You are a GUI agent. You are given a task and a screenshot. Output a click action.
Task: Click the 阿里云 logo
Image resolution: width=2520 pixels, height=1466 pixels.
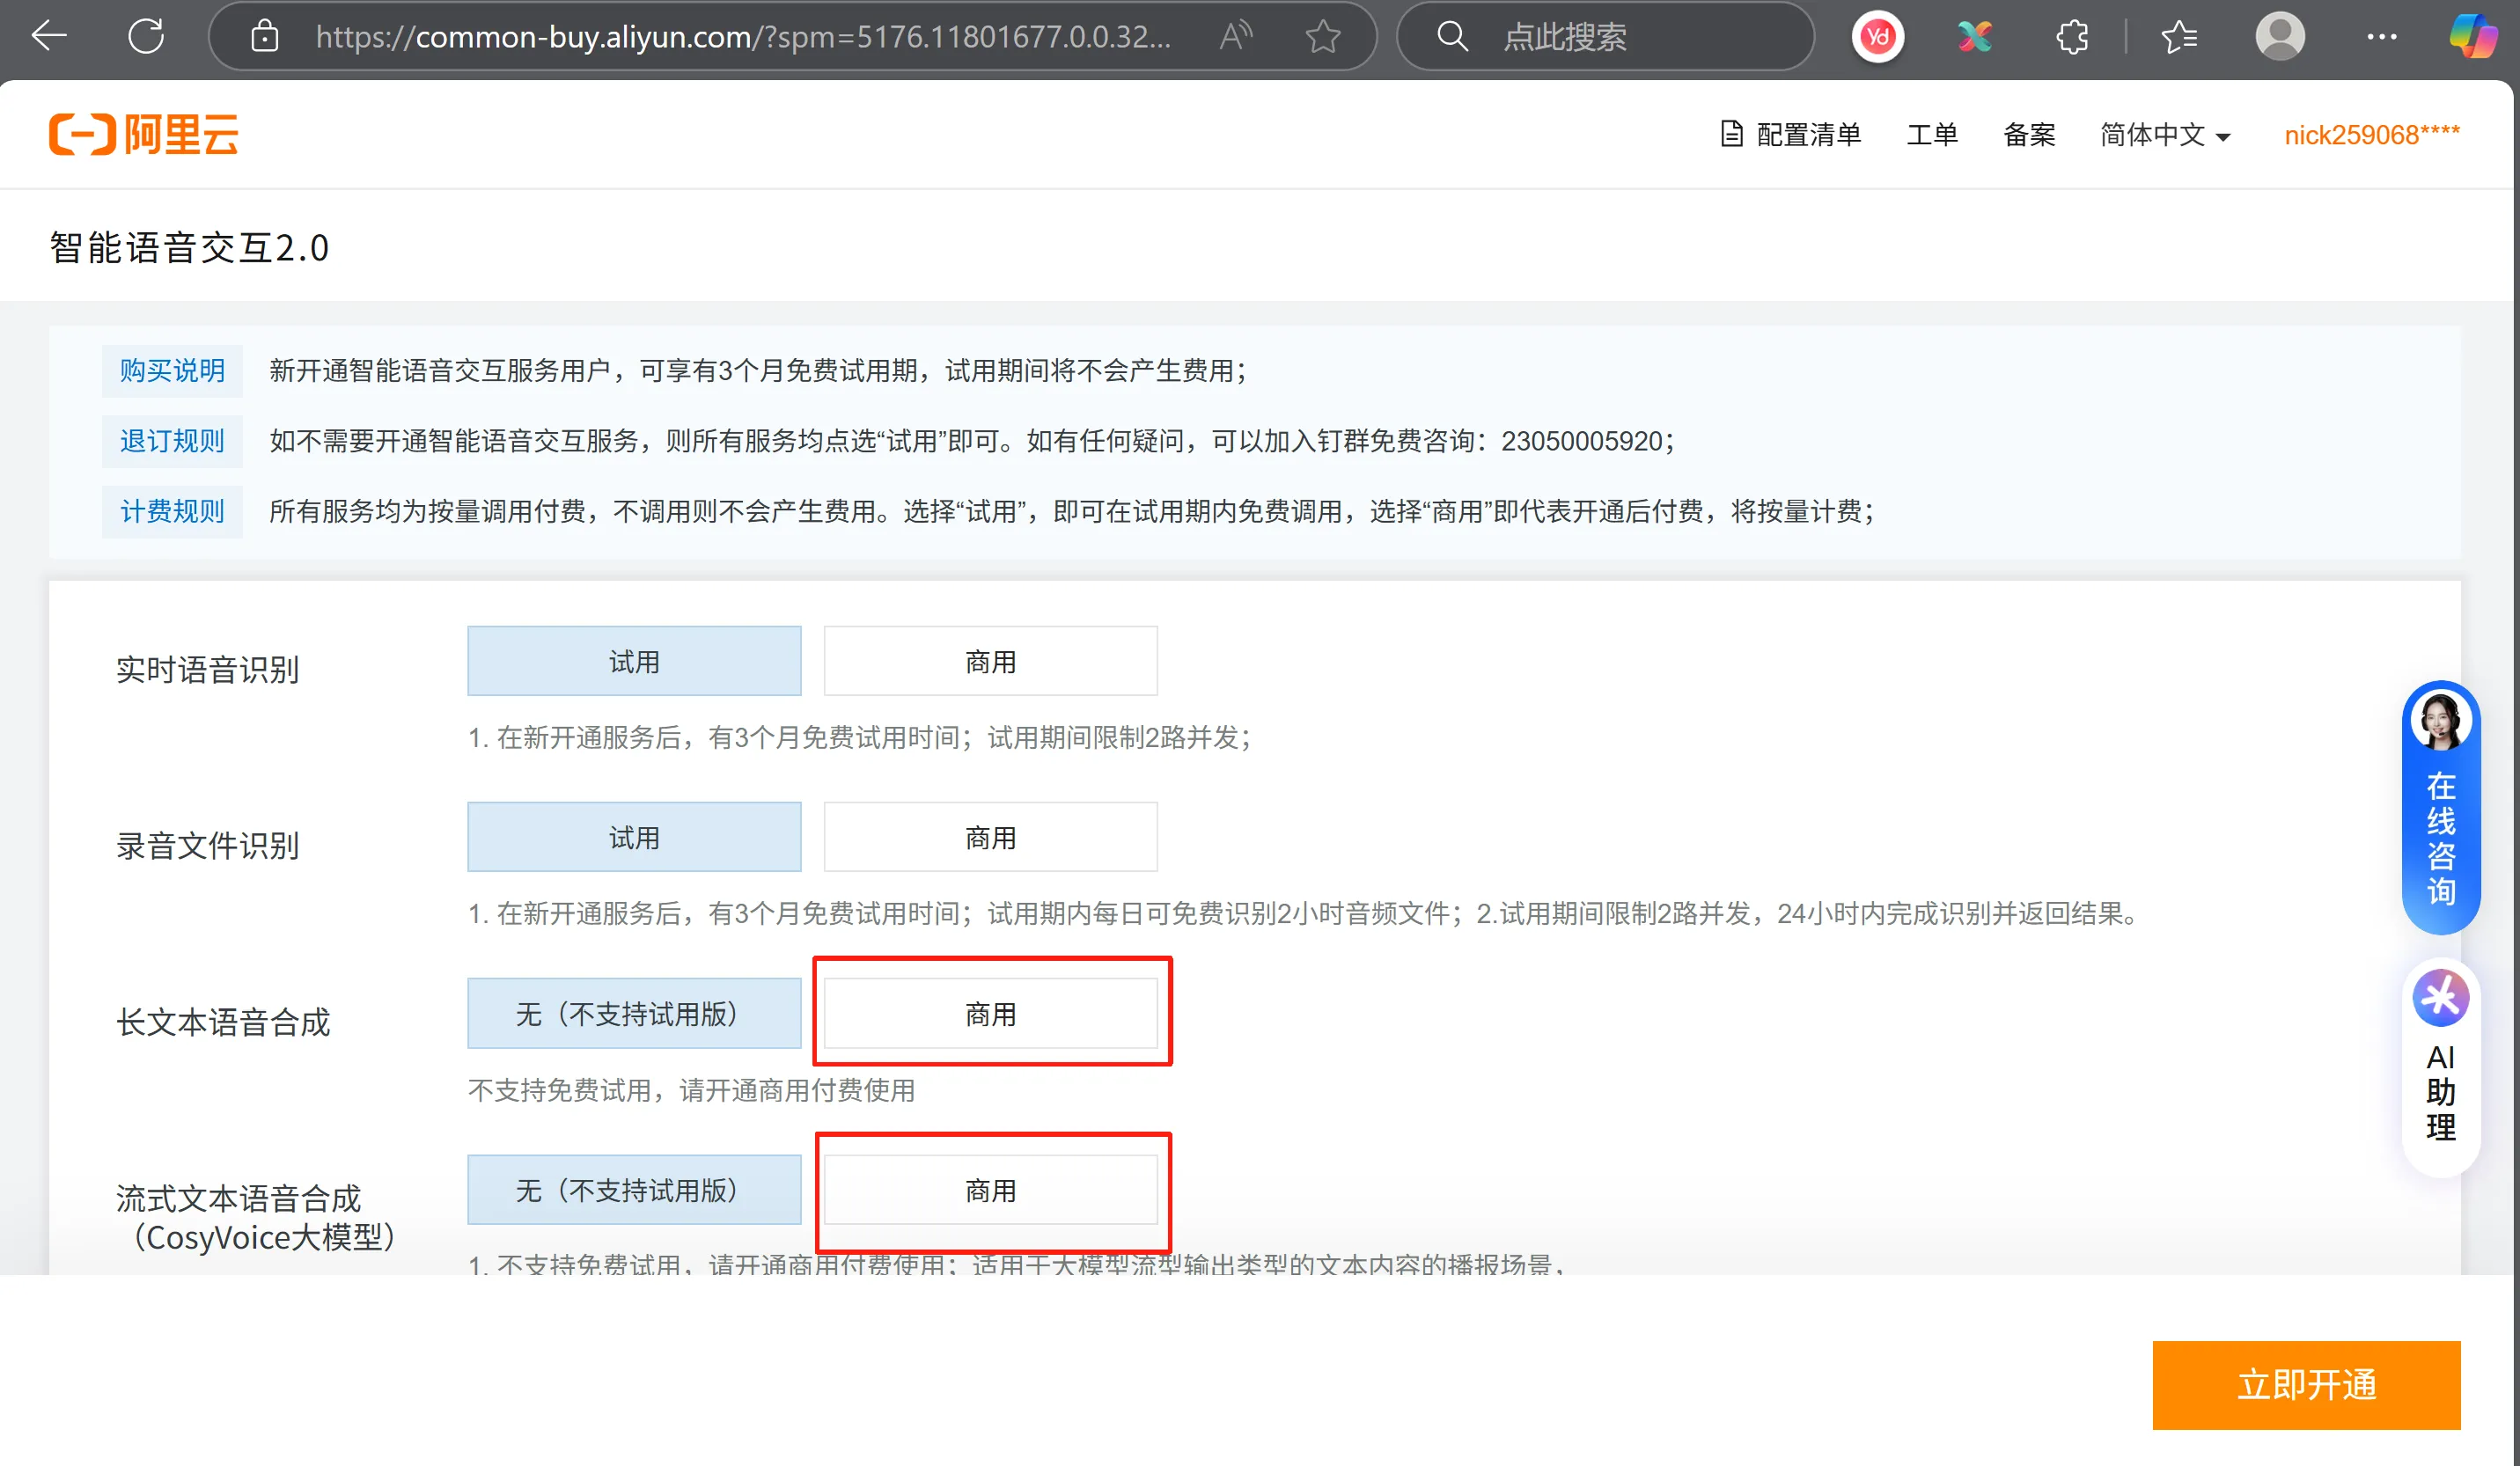(144, 134)
